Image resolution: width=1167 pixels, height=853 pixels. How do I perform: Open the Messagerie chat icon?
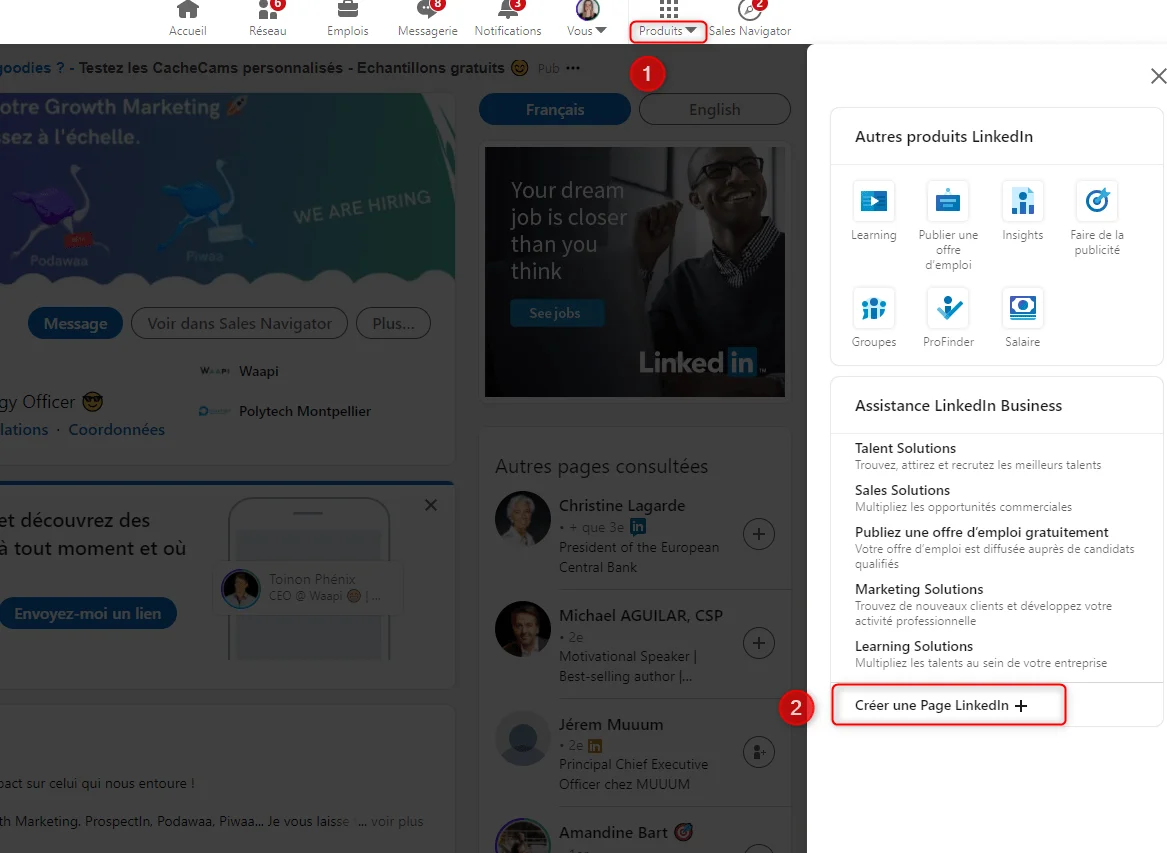point(428,19)
